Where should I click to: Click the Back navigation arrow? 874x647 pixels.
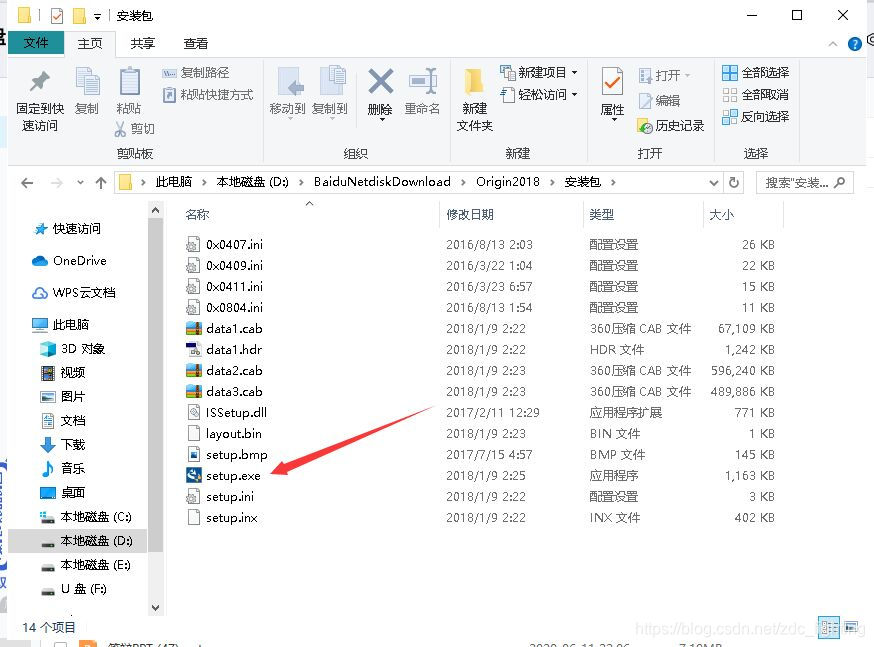[x=27, y=183]
